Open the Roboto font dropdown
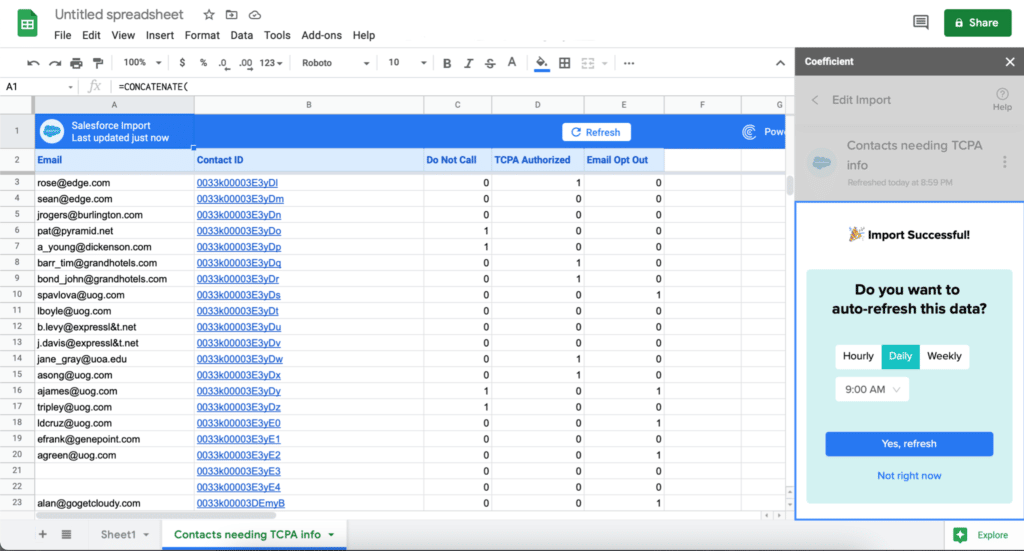The width and height of the screenshot is (1024, 551). click(335, 63)
